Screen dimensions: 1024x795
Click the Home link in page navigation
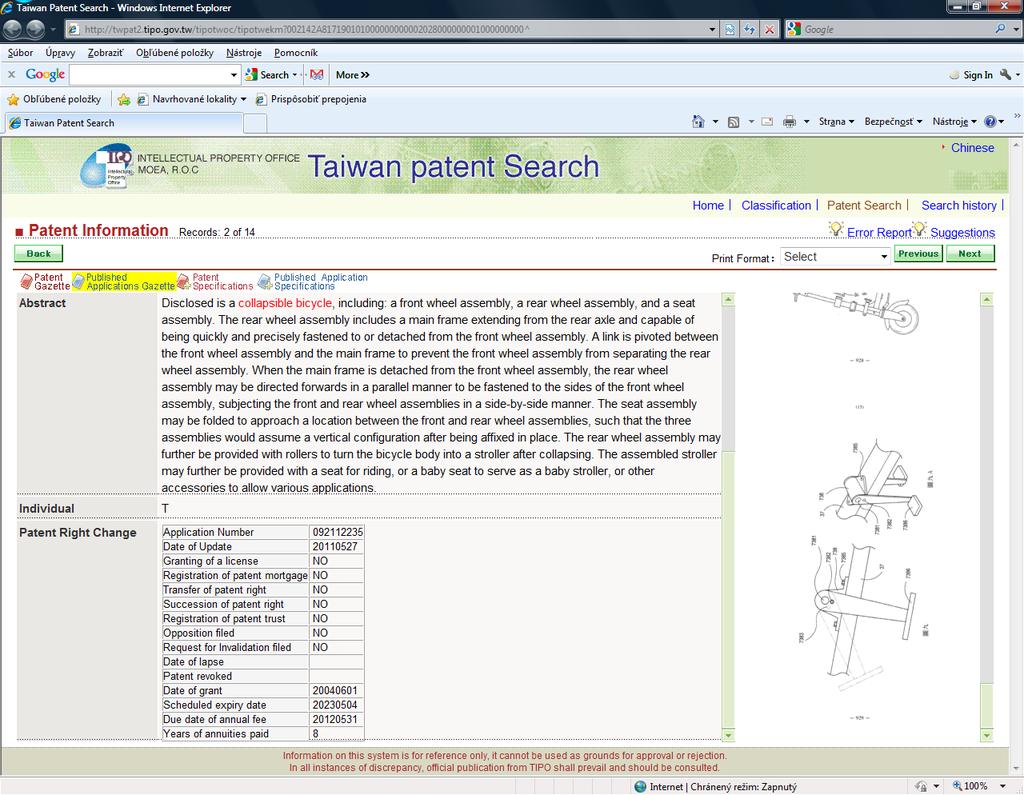point(708,205)
